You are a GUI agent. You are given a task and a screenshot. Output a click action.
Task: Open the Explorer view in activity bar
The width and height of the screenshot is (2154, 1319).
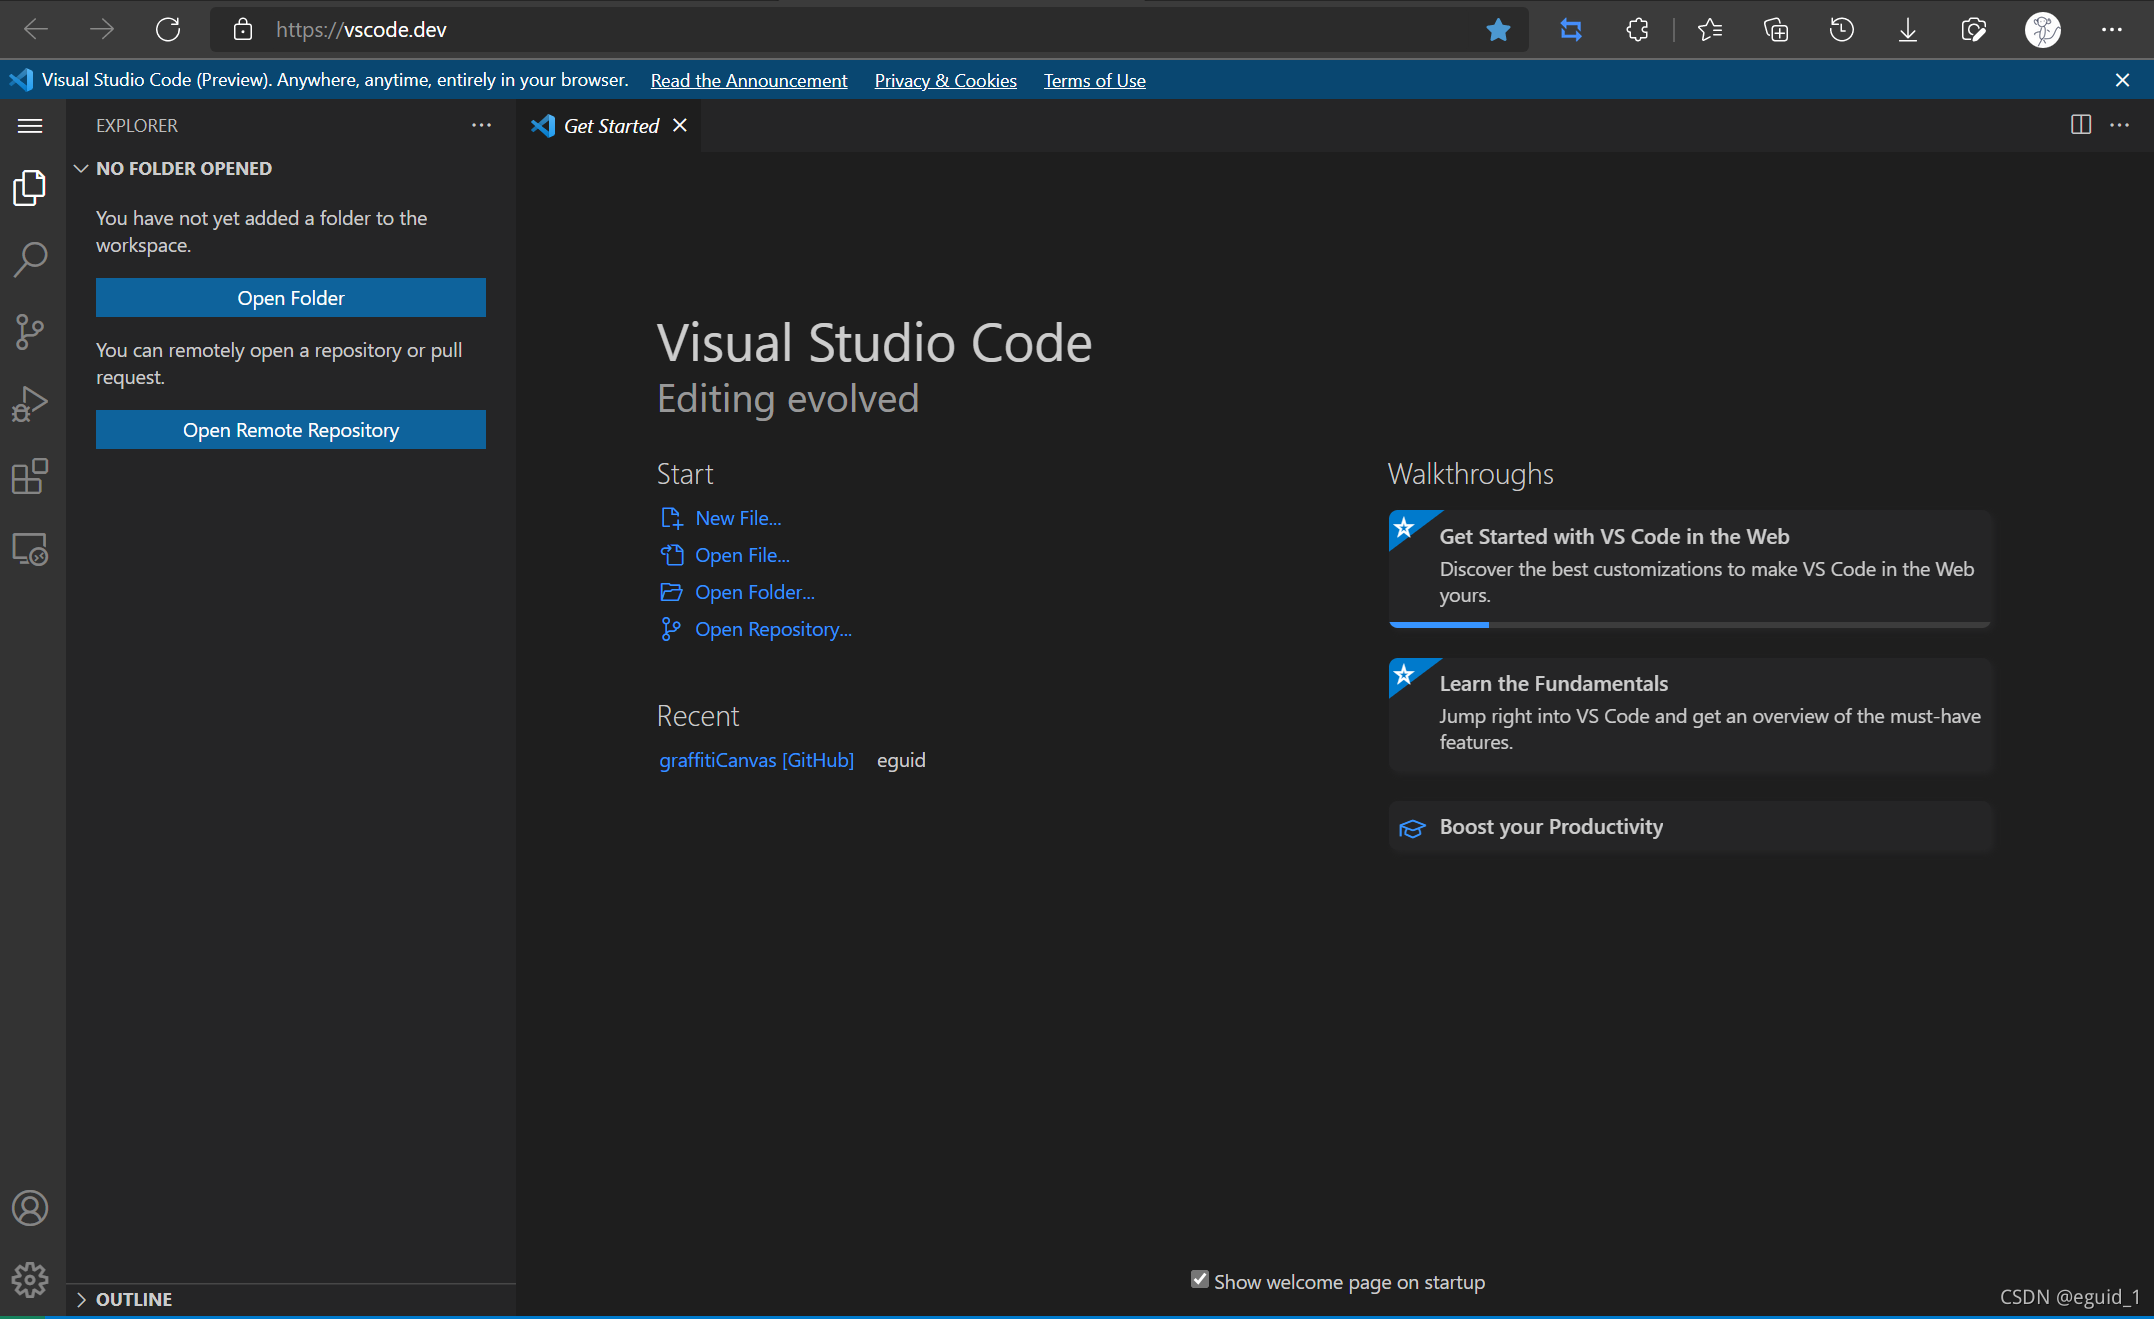coord(30,188)
